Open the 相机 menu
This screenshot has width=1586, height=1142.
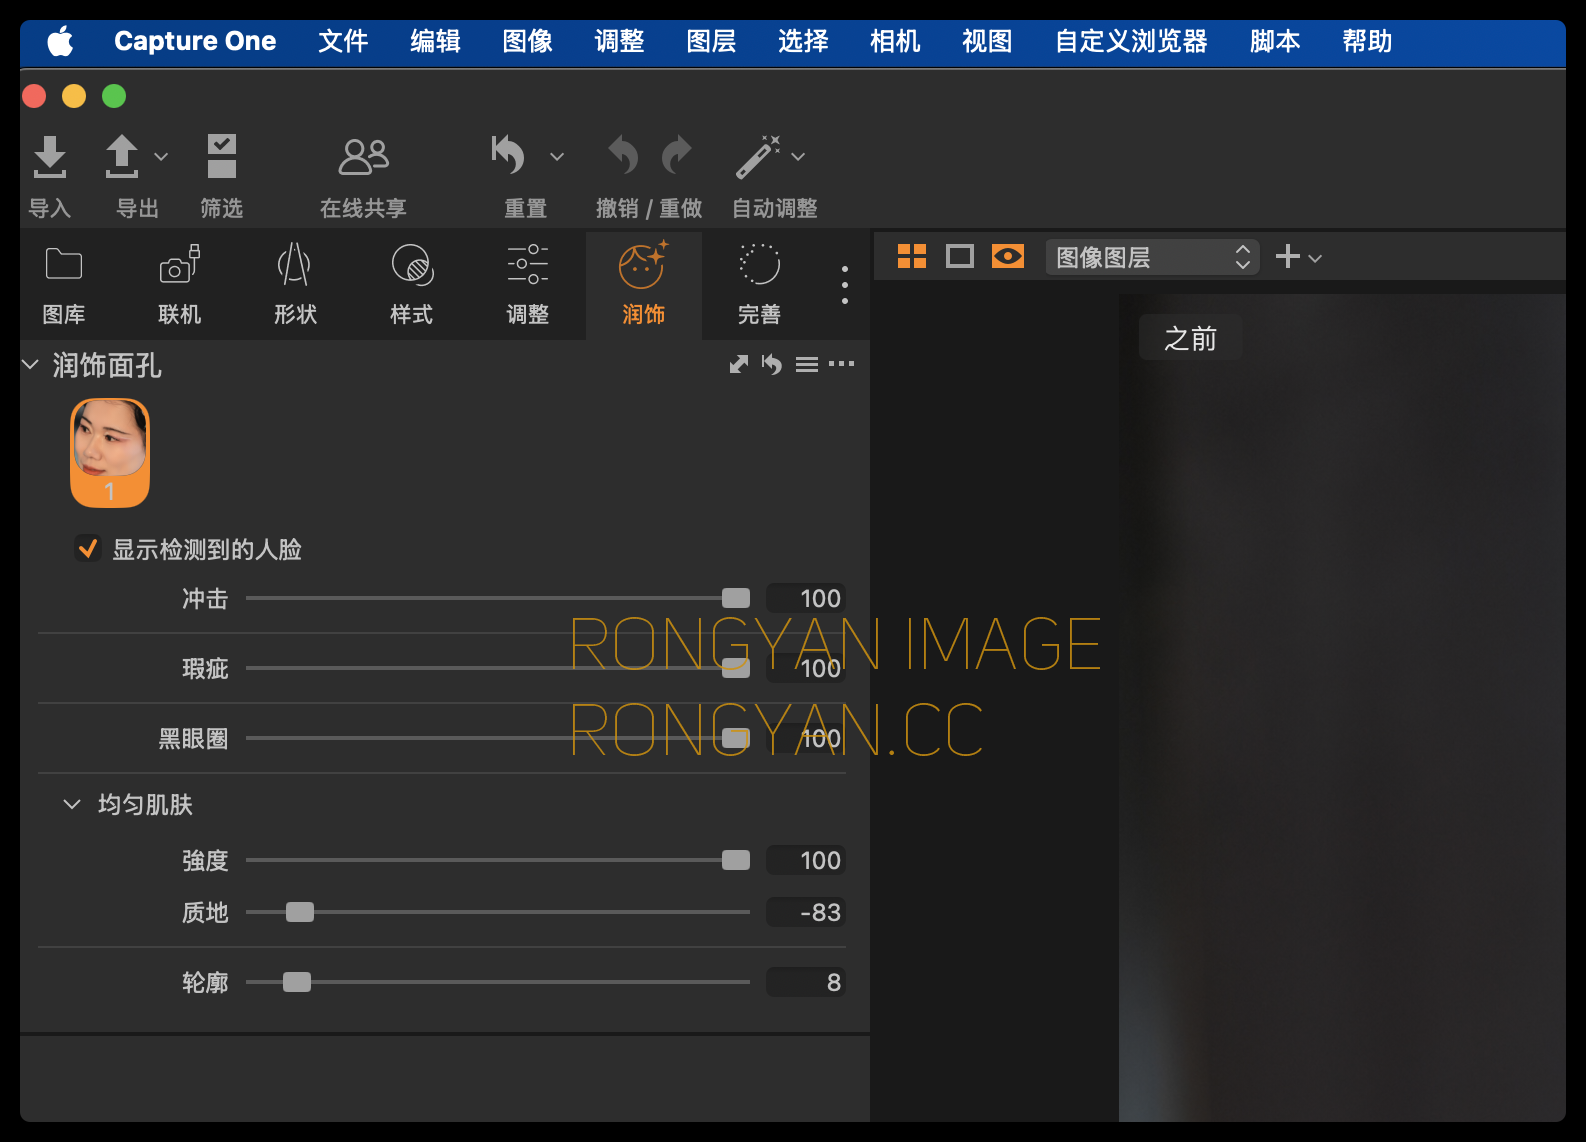[895, 41]
